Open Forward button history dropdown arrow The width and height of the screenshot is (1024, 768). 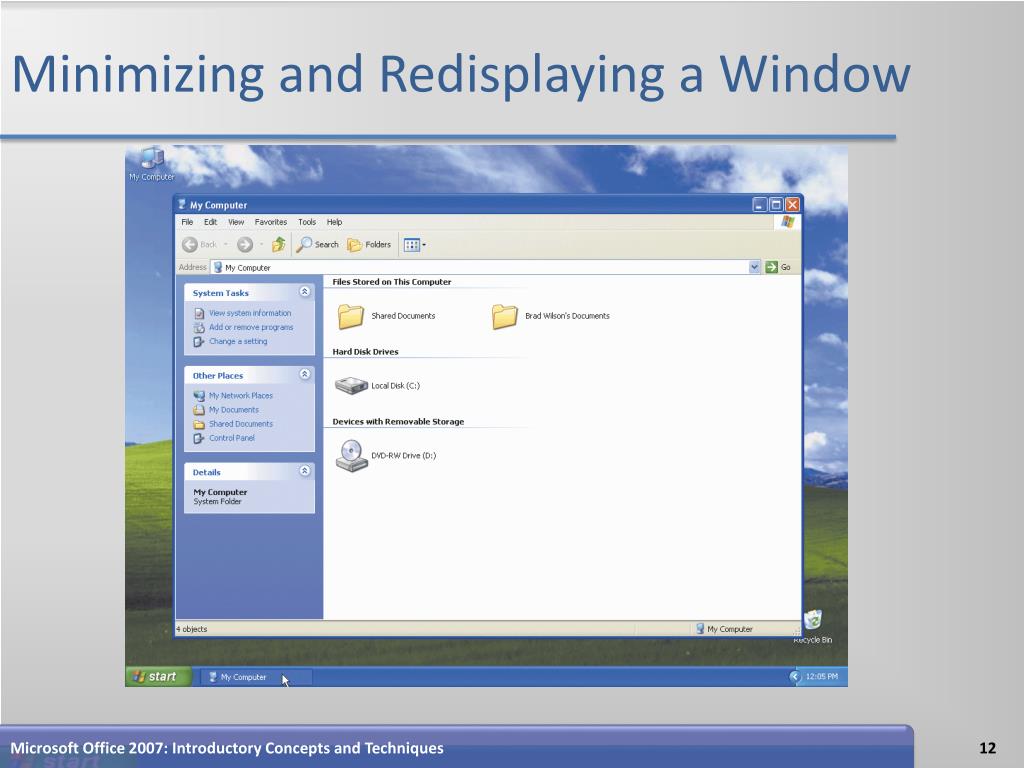click(x=261, y=245)
